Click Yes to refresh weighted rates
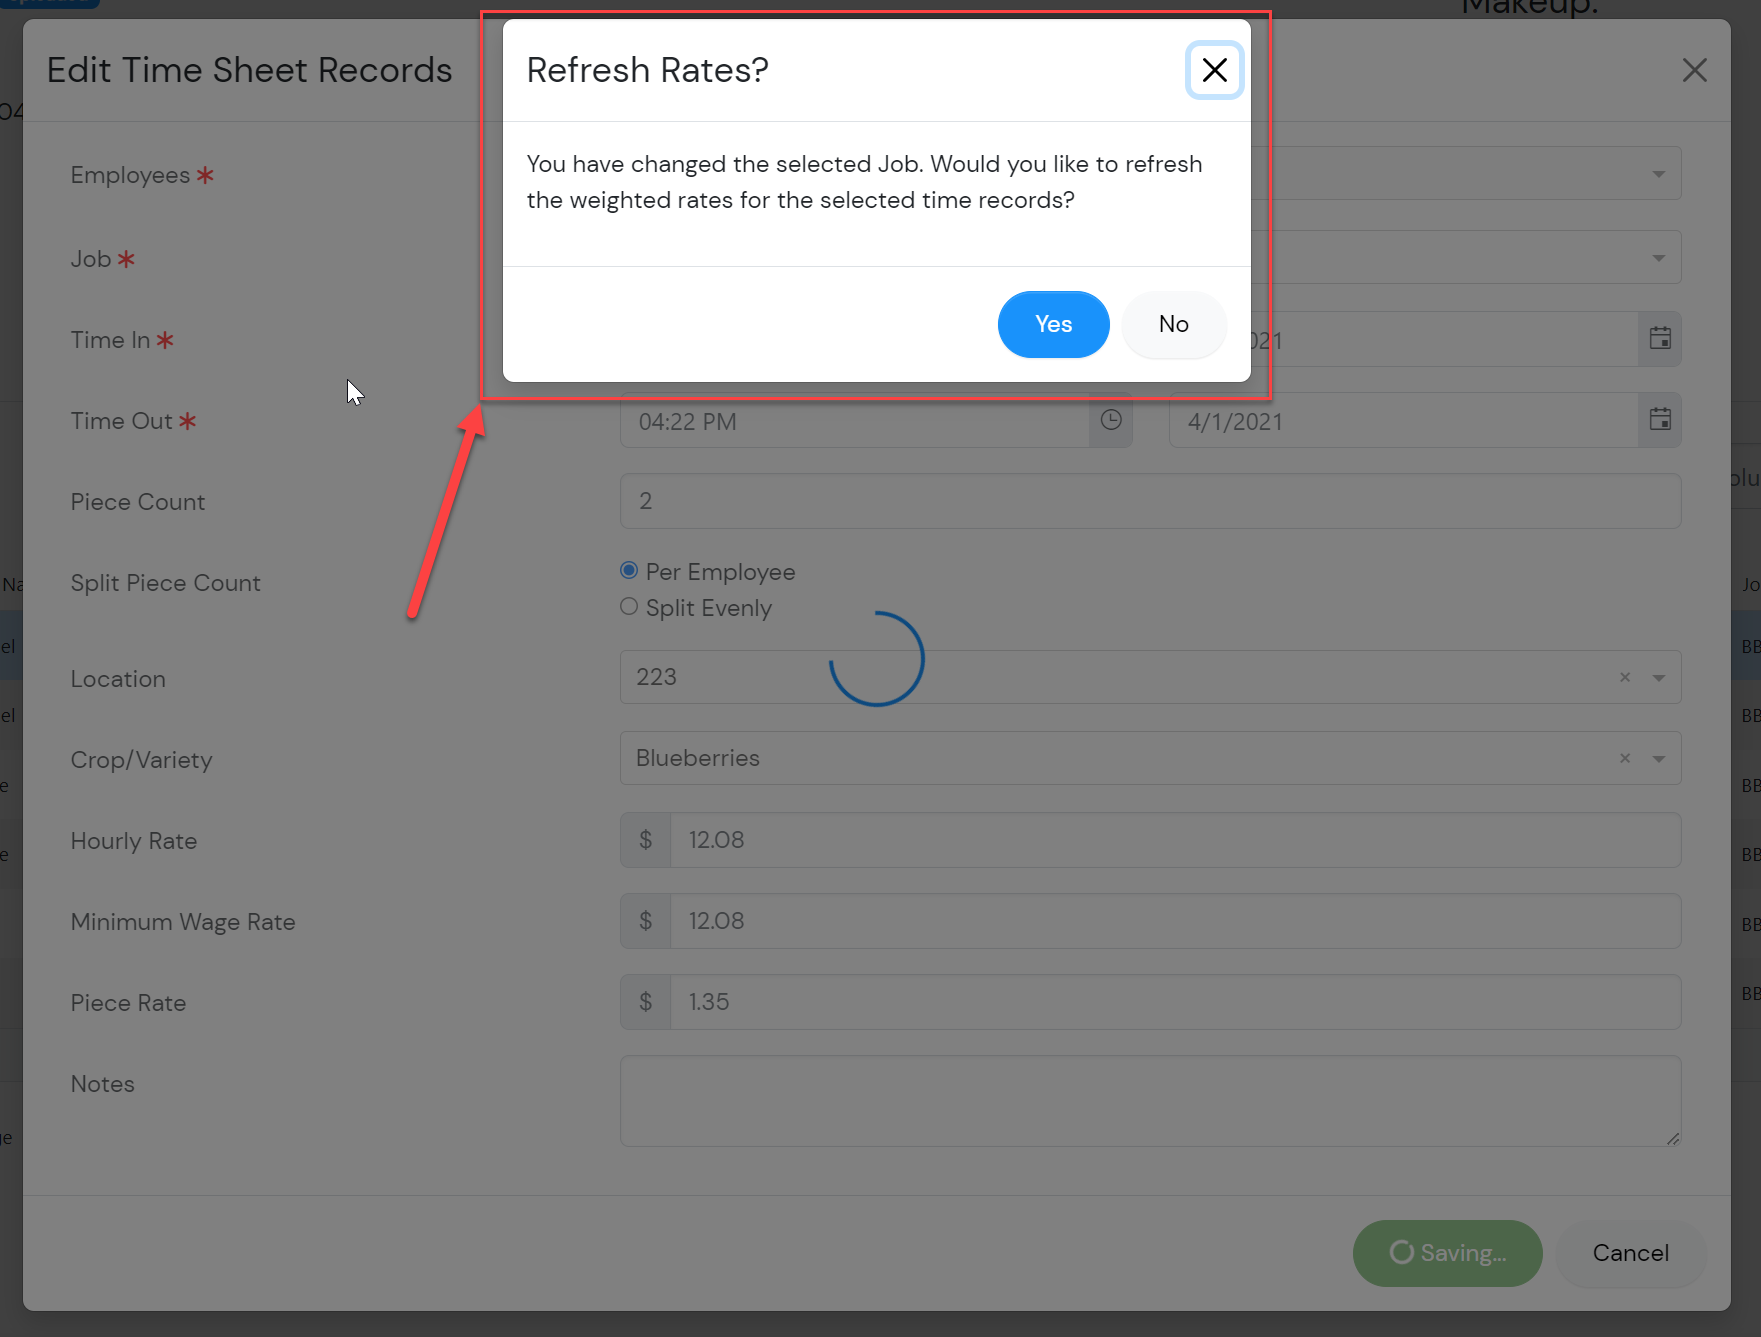Viewport: 1761px width, 1337px height. 1053,324
